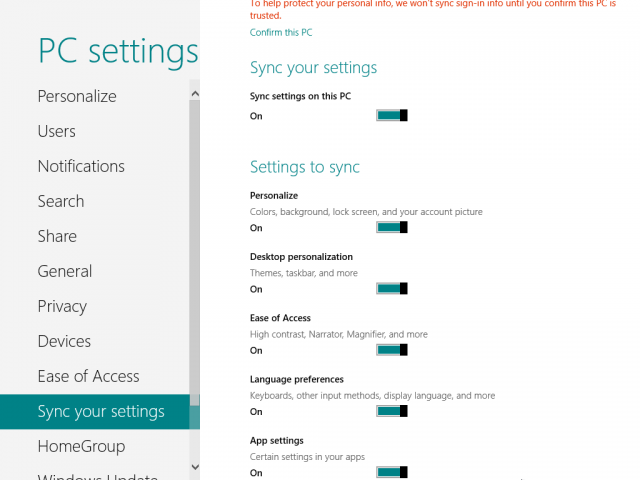Turn off the Personalize sync toggle
640x480 pixels.
coord(391,227)
